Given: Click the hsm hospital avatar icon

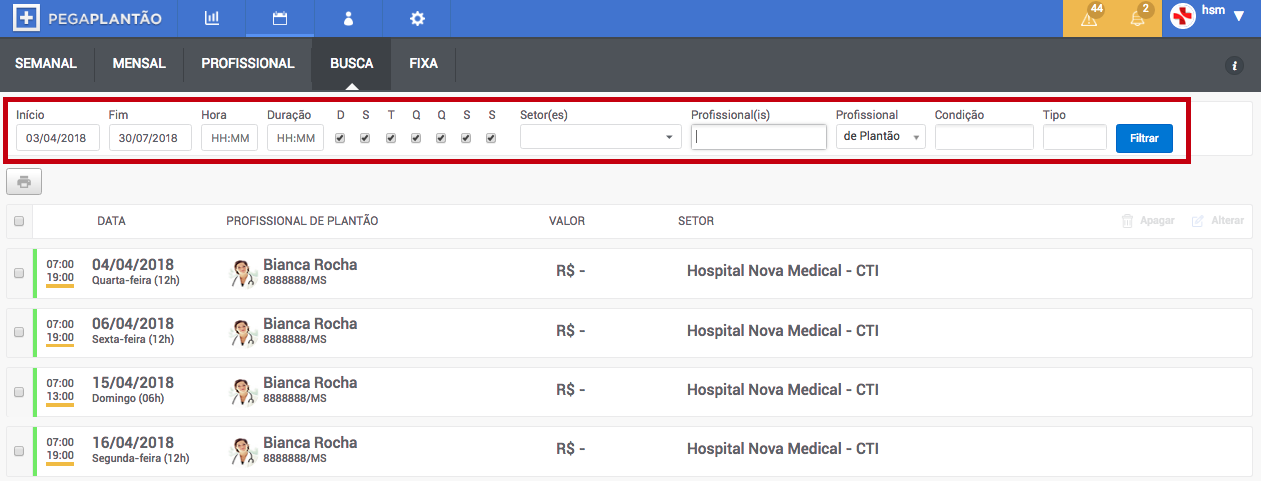Looking at the screenshot, I should coord(1183,17).
